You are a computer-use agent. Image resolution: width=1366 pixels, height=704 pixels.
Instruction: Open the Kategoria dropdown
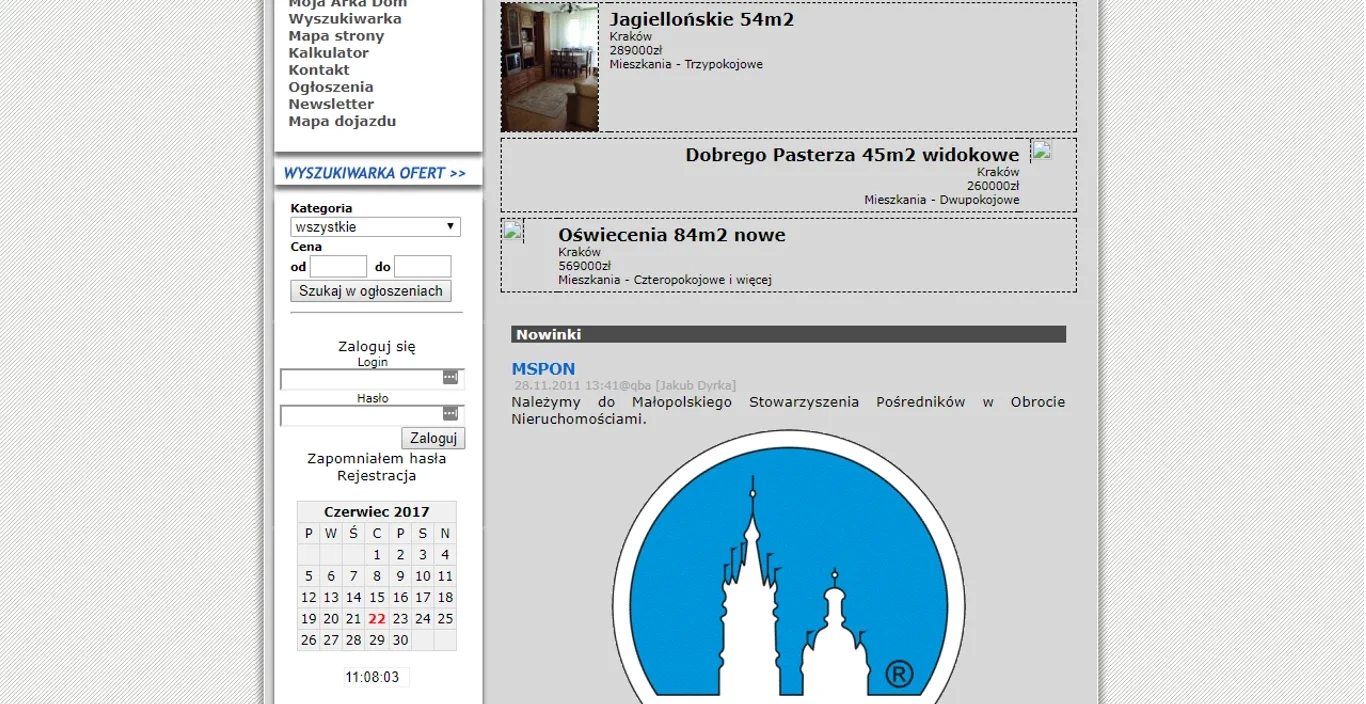375,227
